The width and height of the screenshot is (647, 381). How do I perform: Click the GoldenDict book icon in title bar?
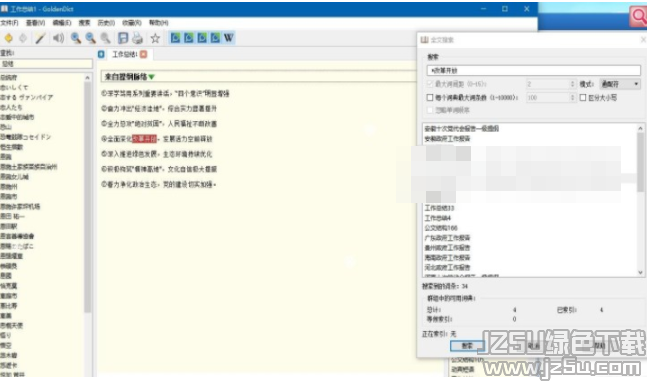click(4, 9)
